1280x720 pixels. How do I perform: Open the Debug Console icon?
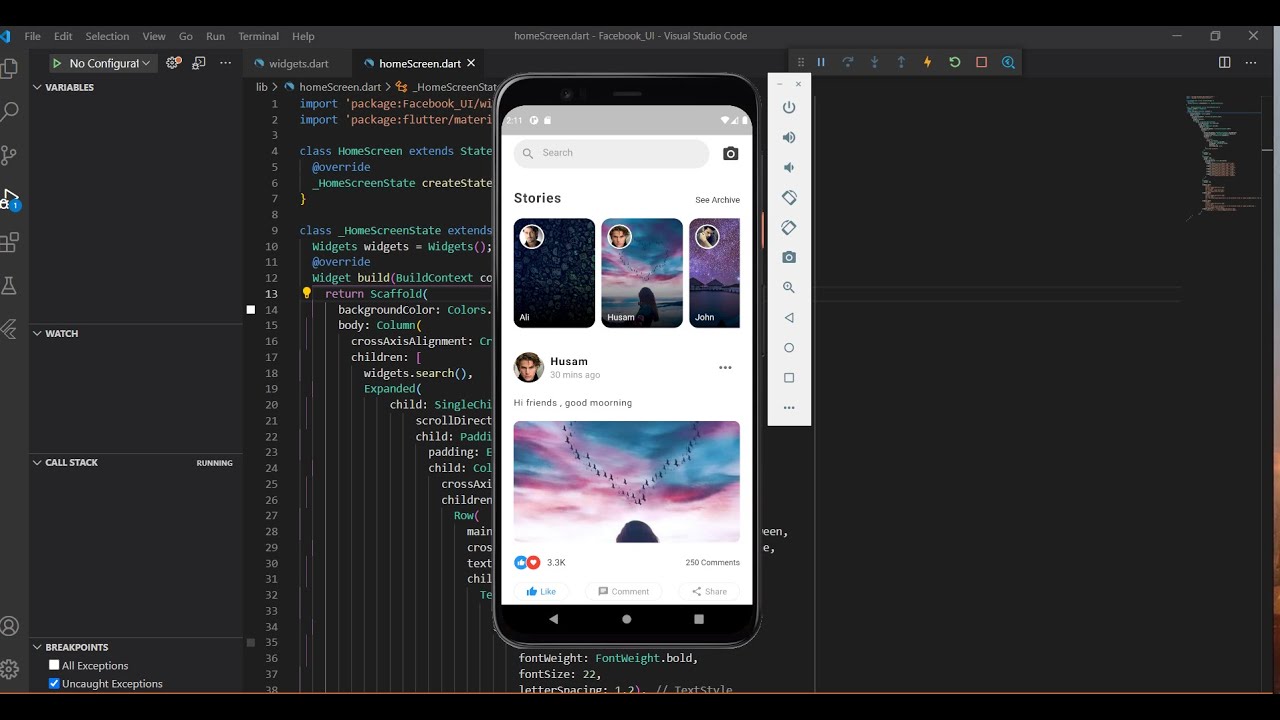(x=199, y=62)
